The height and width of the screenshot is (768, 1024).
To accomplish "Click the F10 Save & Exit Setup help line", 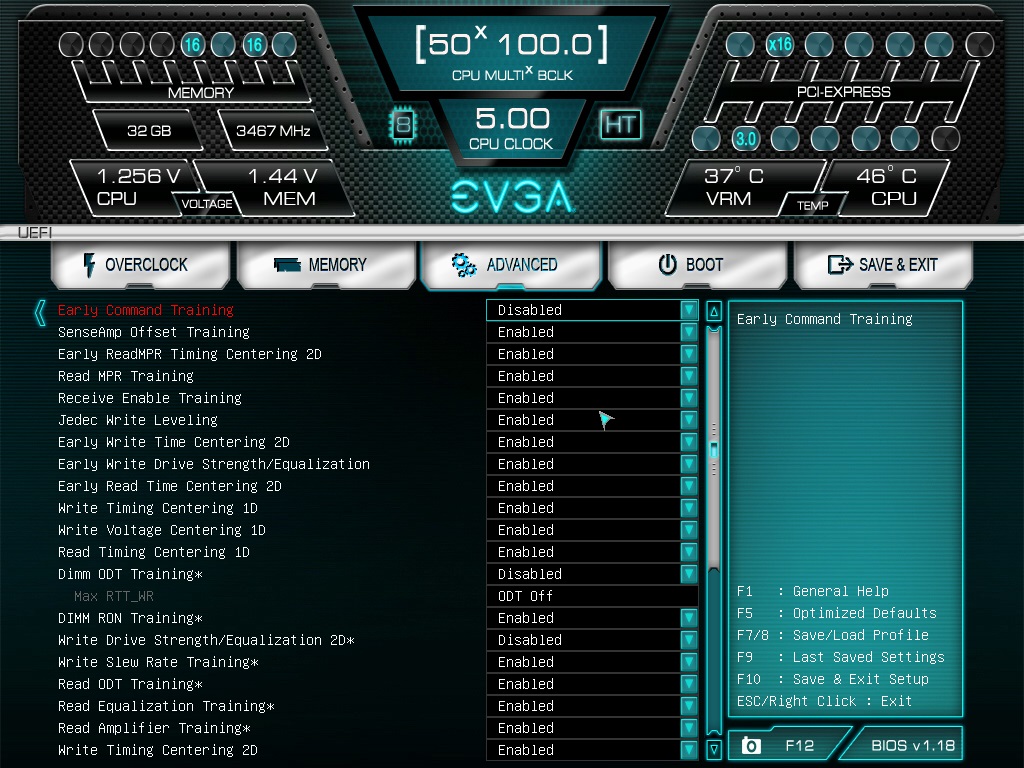I will (x=833, y=679).
